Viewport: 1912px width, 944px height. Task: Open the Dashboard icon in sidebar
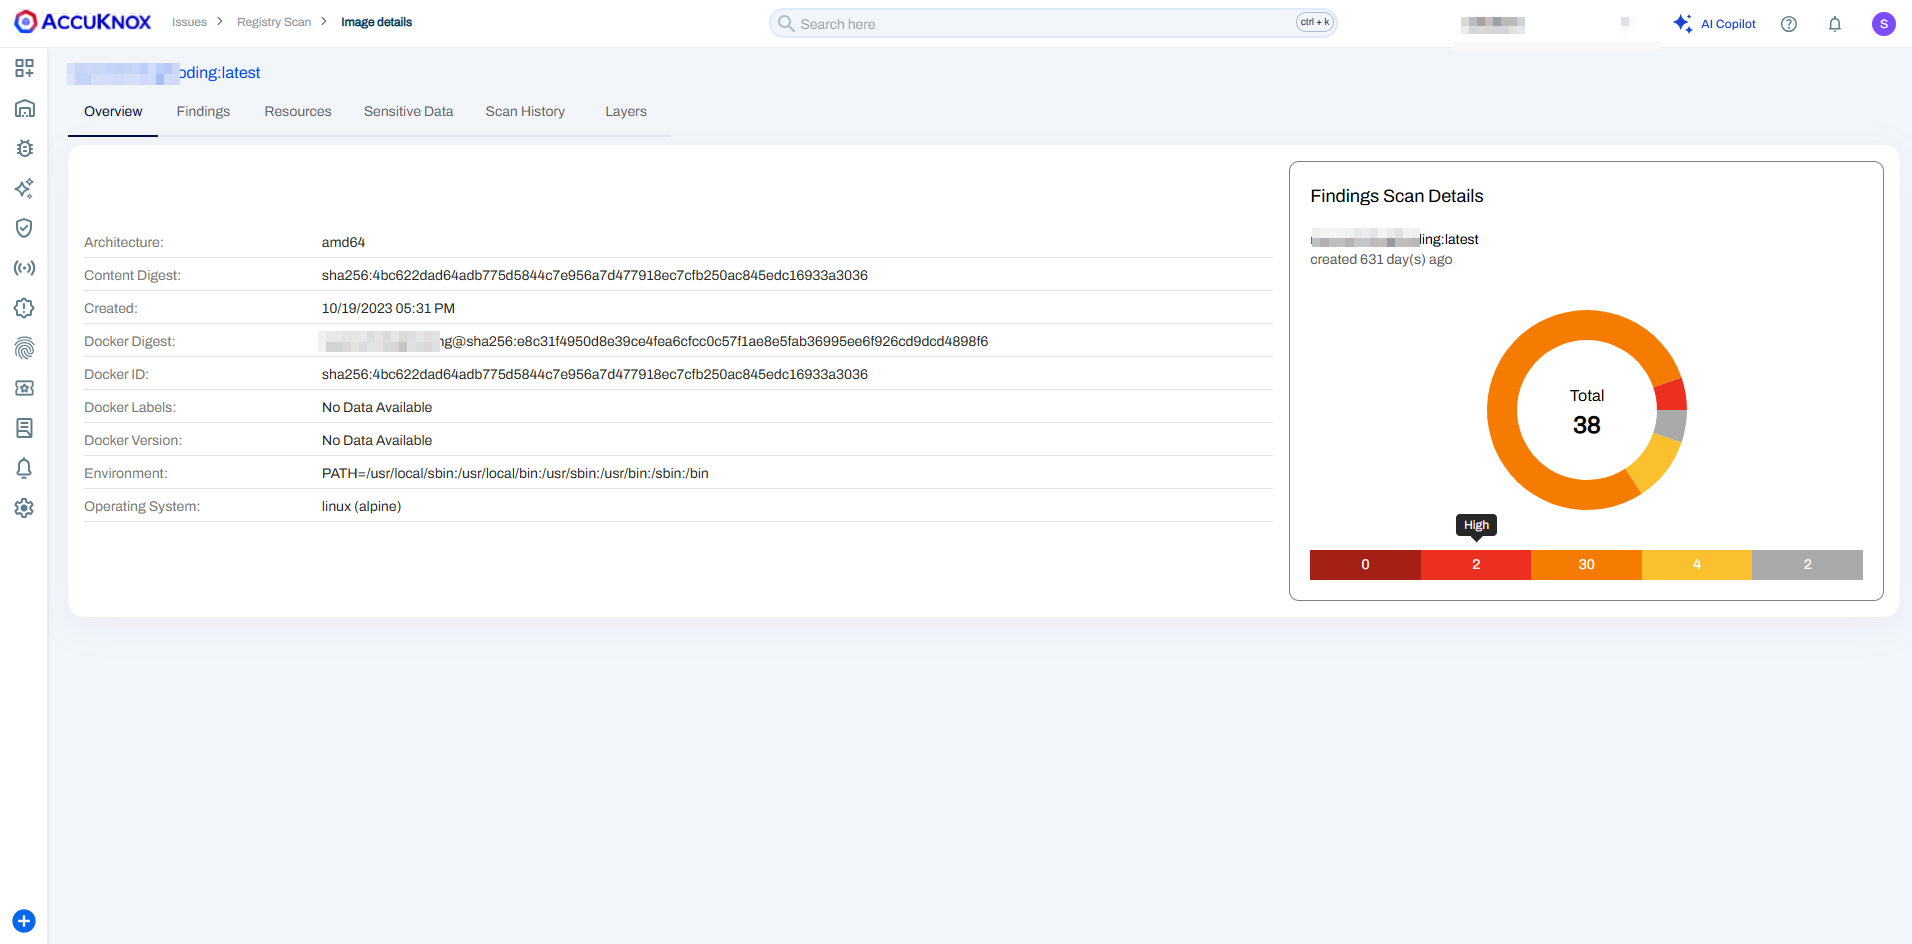click(24, 68)
